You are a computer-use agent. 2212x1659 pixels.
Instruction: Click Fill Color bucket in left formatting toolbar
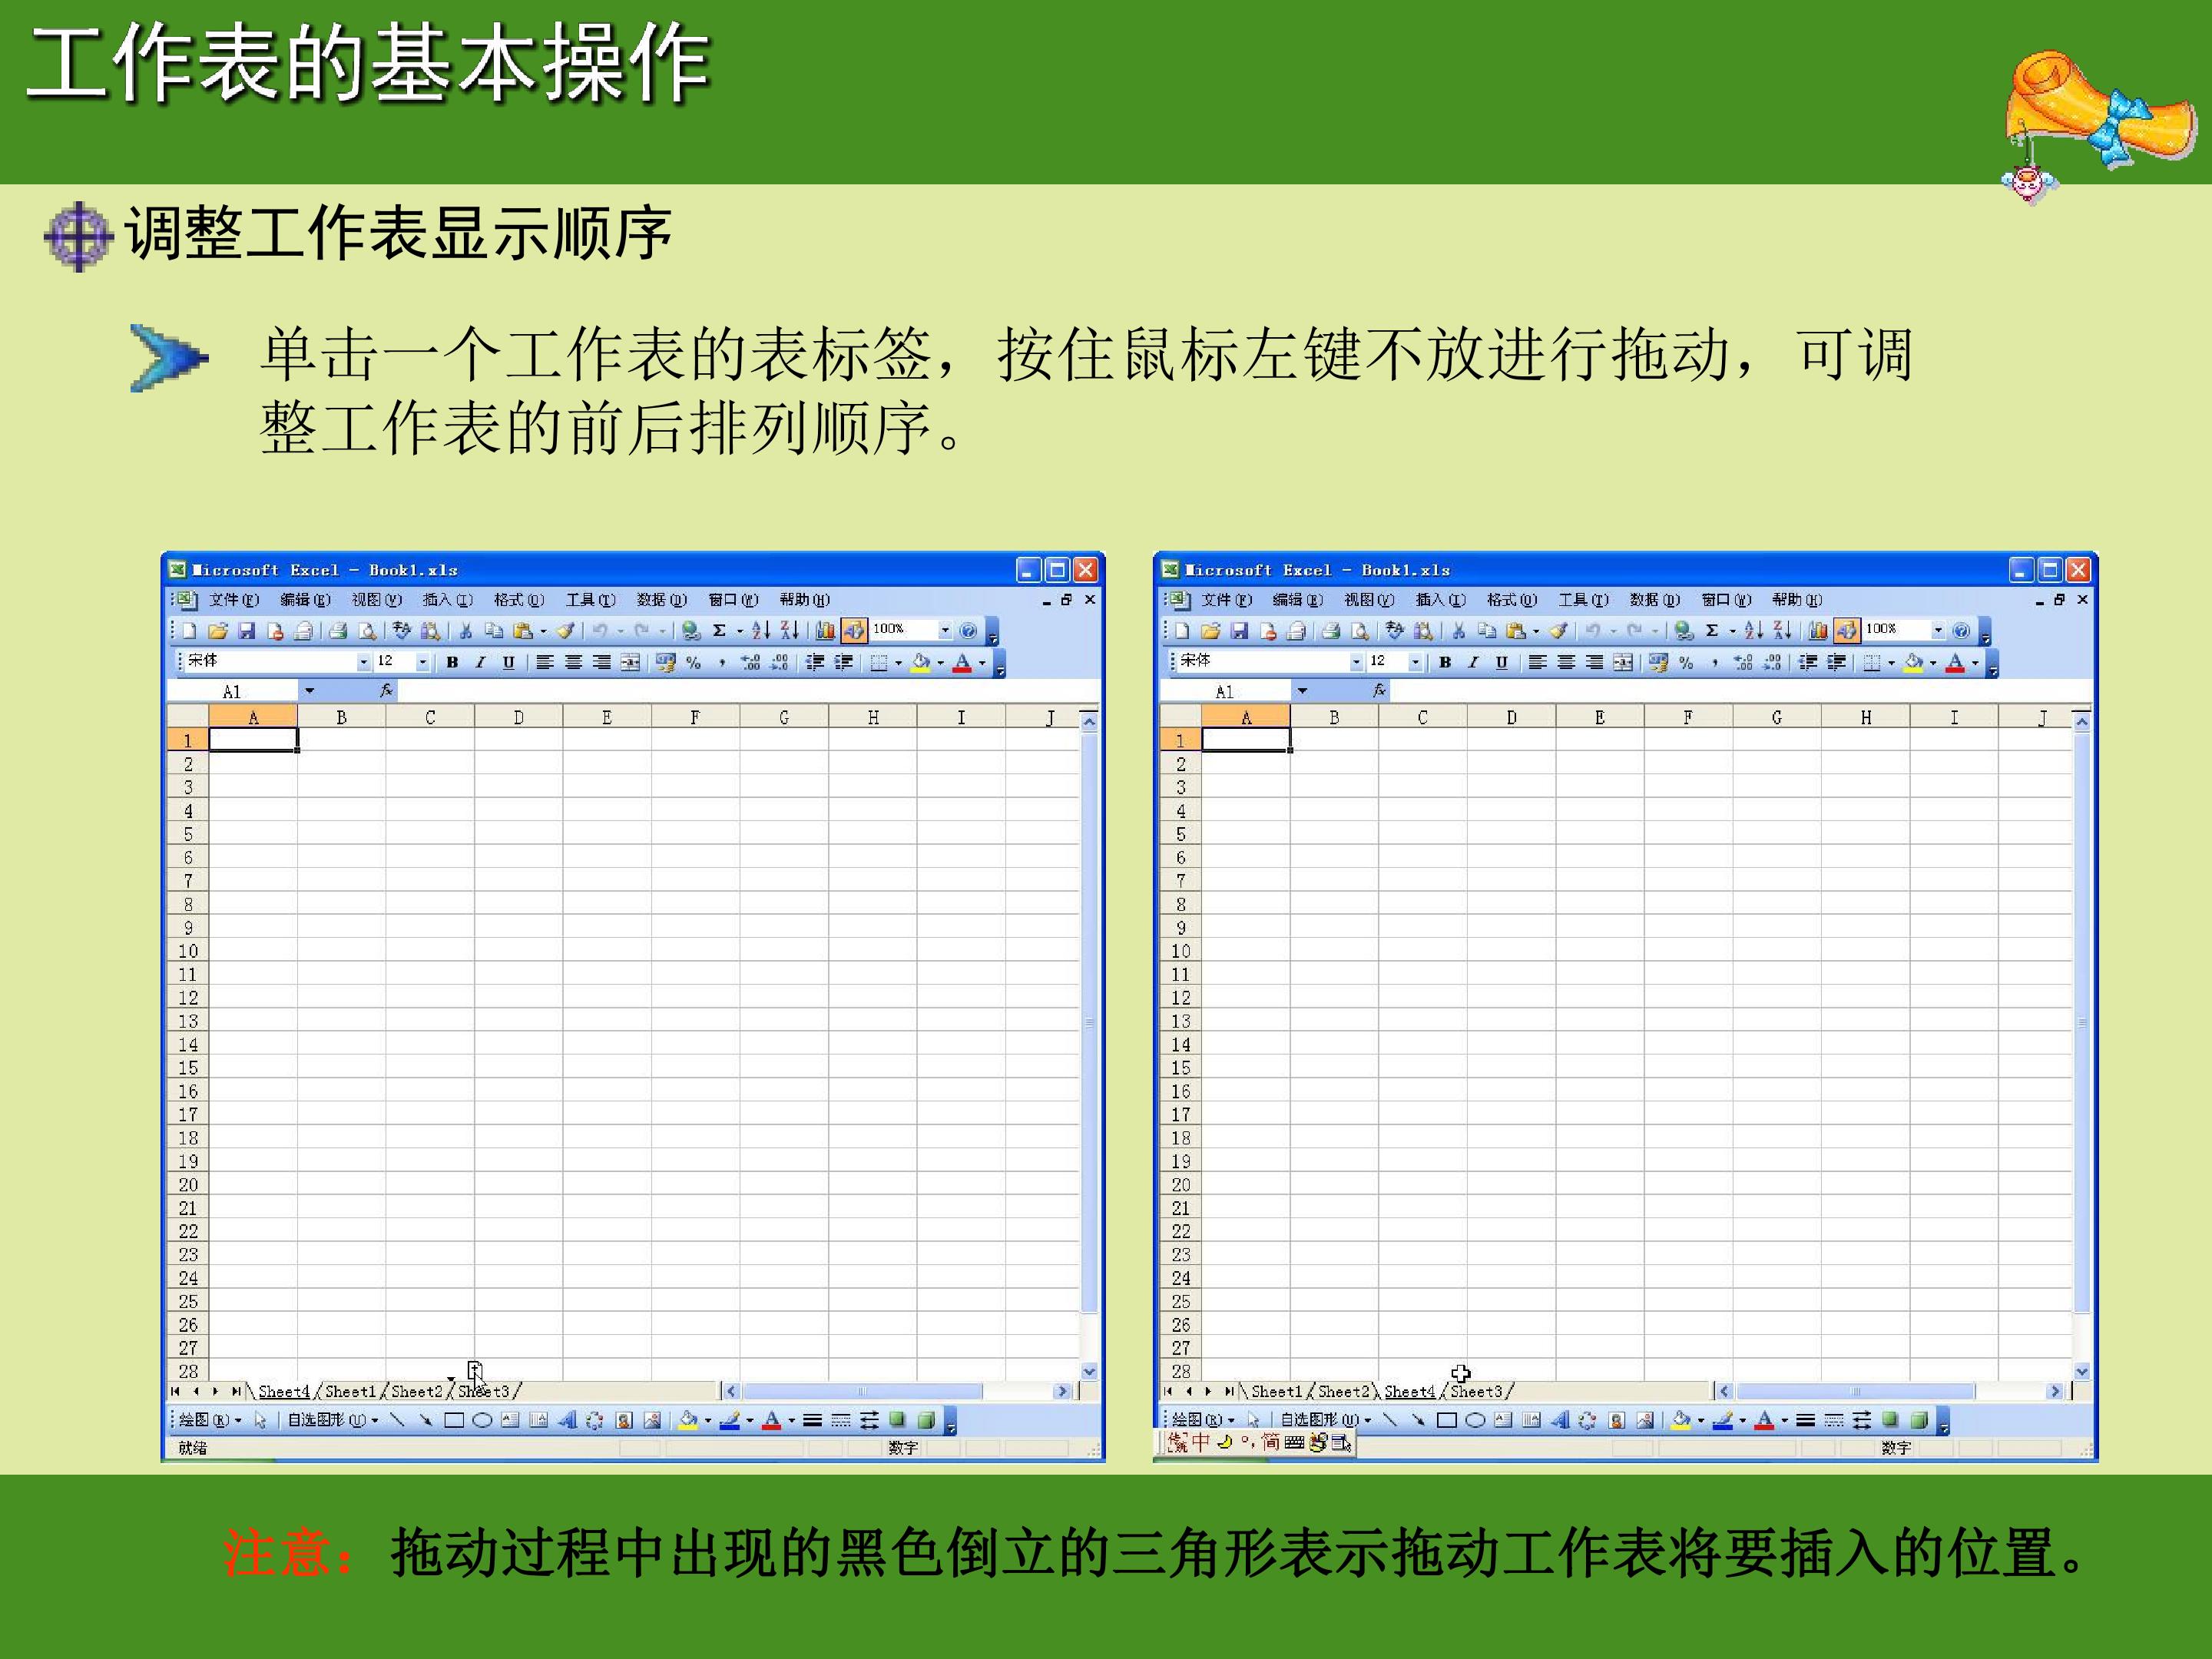920,662
